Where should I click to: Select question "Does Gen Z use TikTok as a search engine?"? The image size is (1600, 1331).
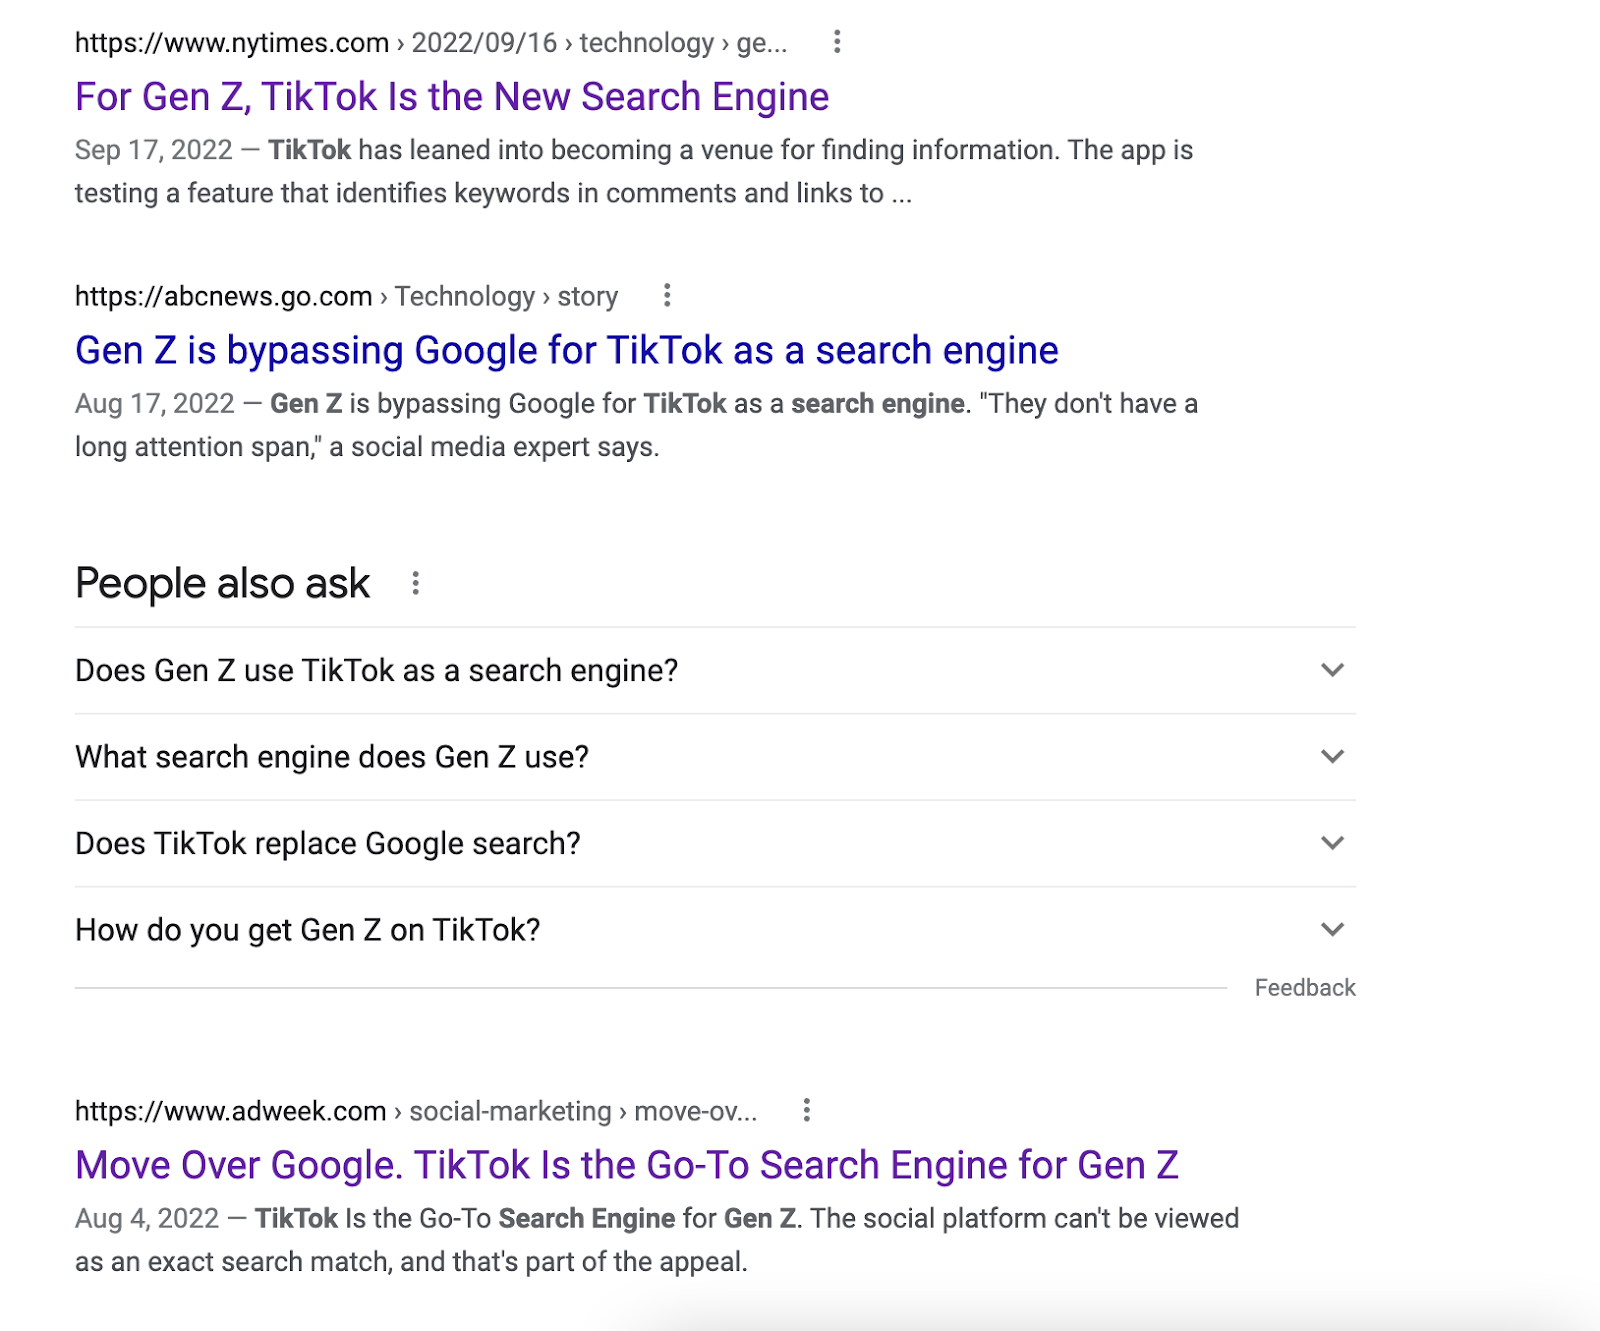[x=377, y=671]
